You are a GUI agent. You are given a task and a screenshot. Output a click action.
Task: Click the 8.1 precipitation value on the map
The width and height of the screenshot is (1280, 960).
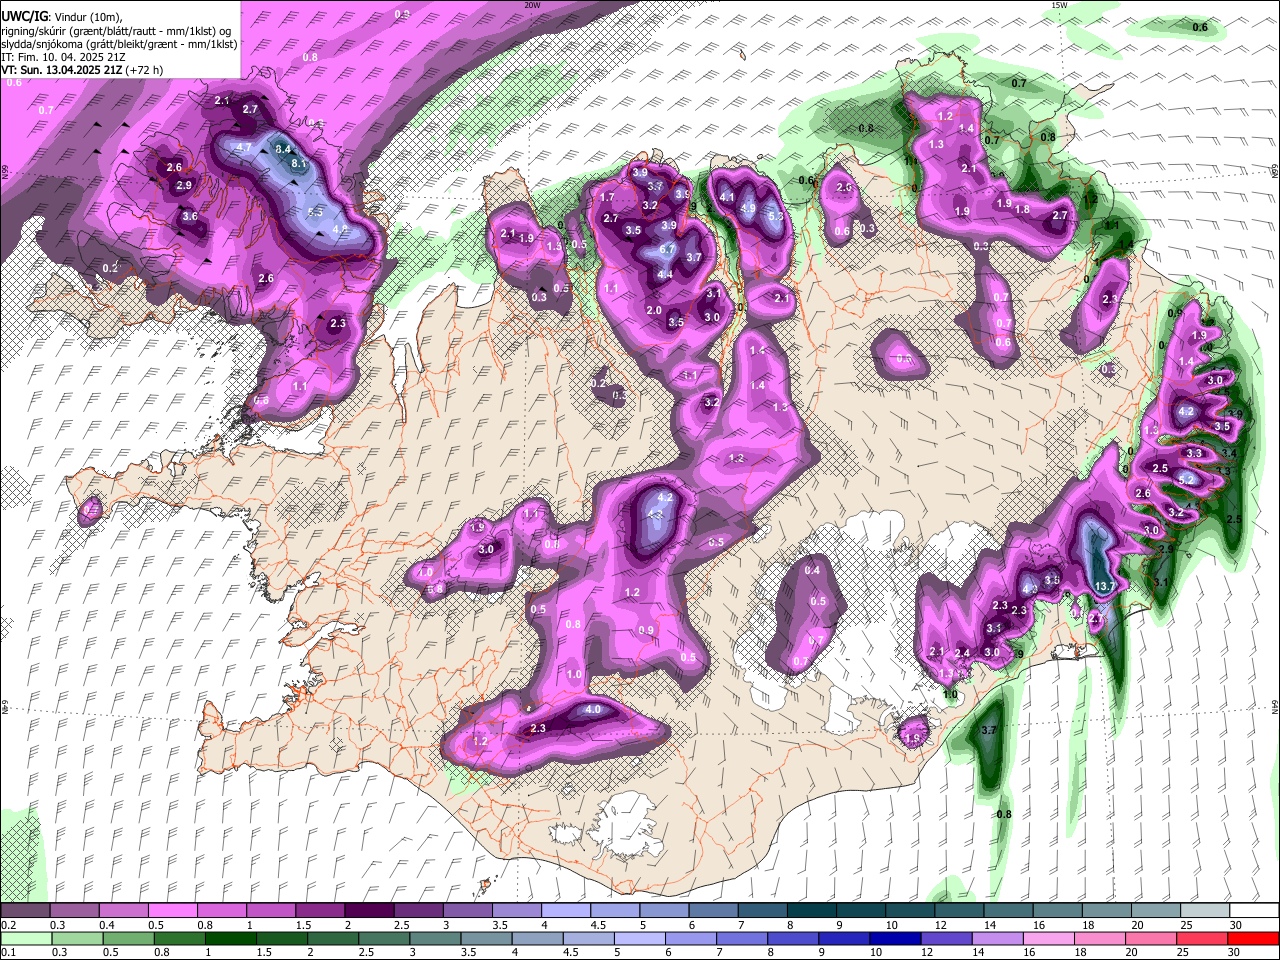[298, 162]
